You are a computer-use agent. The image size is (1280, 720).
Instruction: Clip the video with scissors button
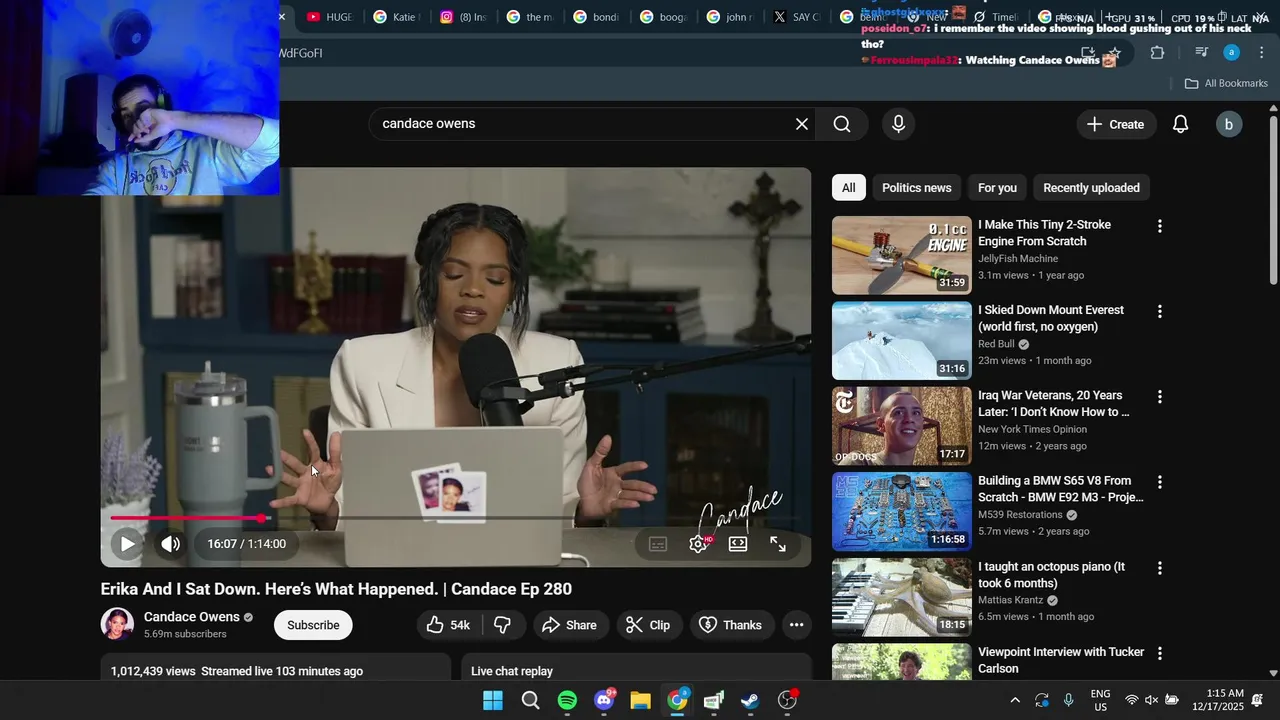tap(648, 625)
